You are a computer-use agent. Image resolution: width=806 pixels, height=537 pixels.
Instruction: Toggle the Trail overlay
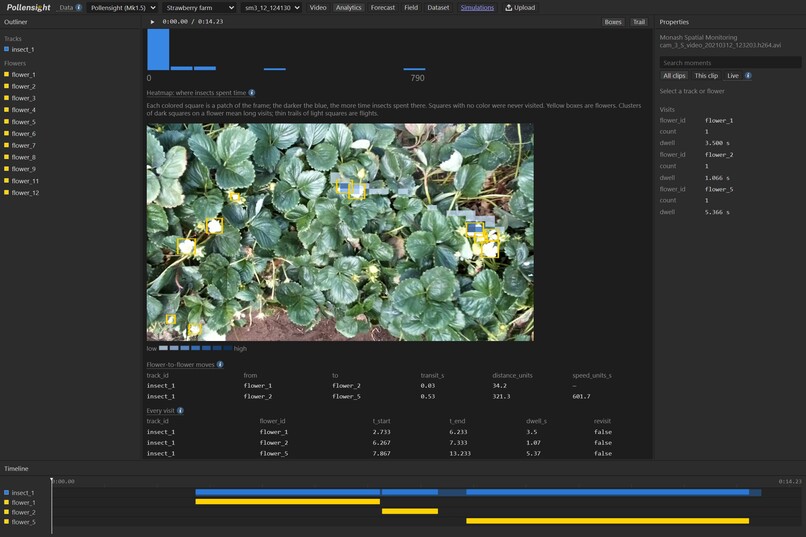[639, 22]
